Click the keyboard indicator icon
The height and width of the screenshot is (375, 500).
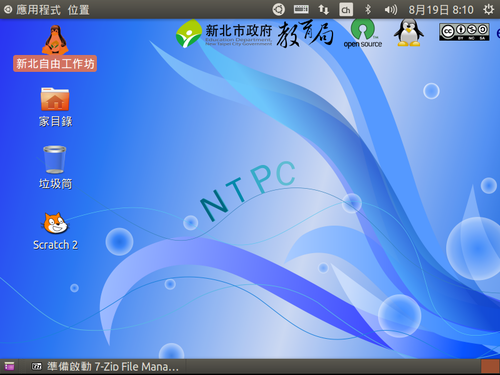pyautogui.click(x=301, y=9)
